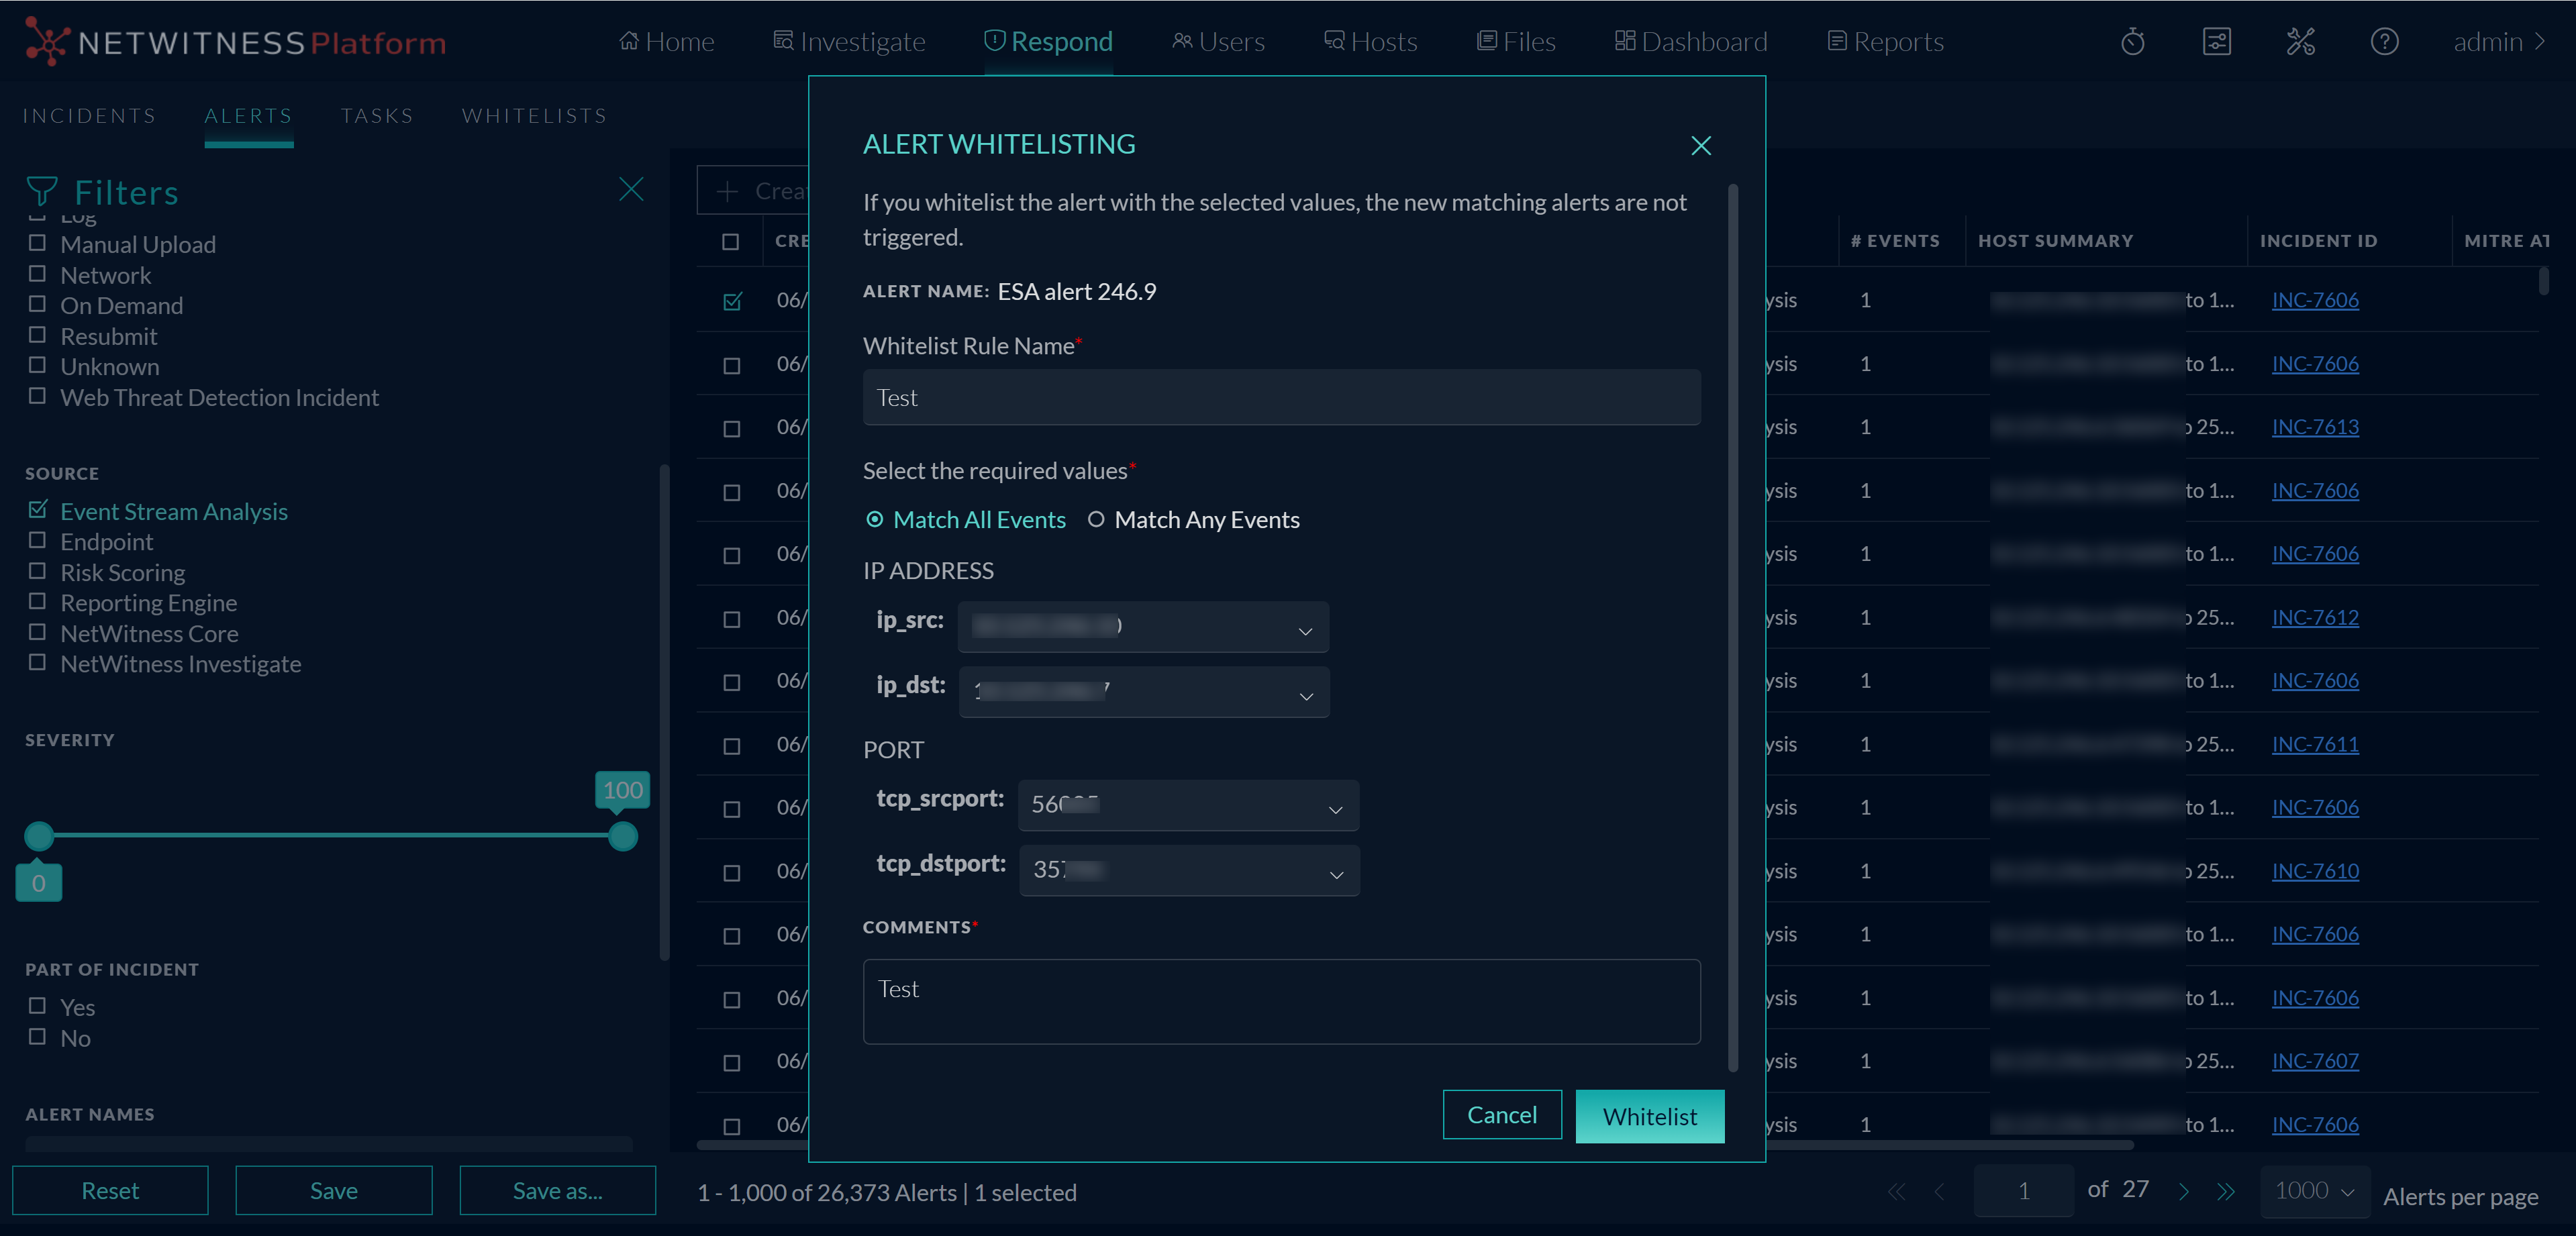Close the Alert Whitelisting dialog
The width and height of the screenshot is (2576, 1236).
tap(1700, 146)
